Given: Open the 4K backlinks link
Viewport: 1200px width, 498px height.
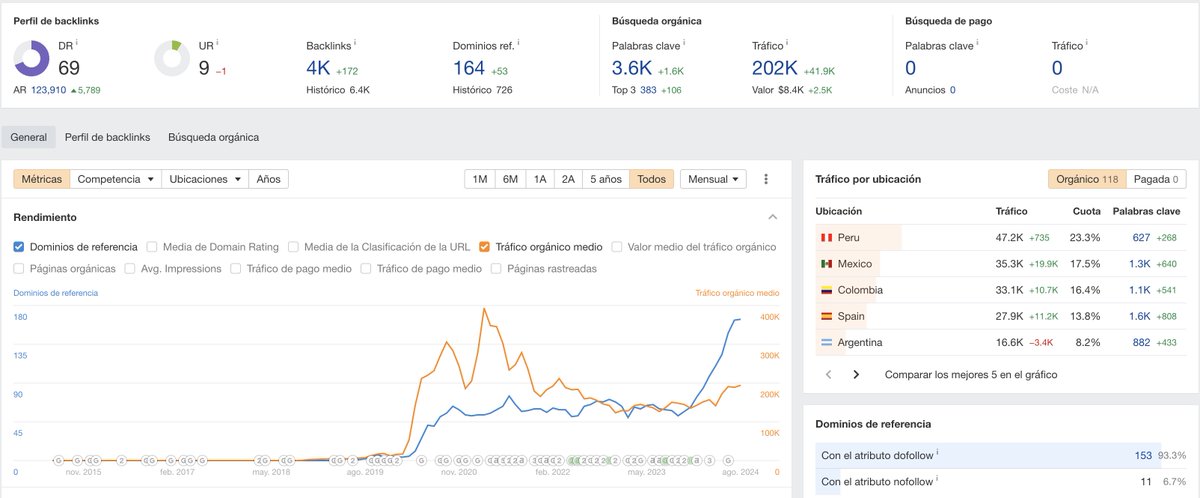Looking at the screenshot, I should click(x=318, y=68).
